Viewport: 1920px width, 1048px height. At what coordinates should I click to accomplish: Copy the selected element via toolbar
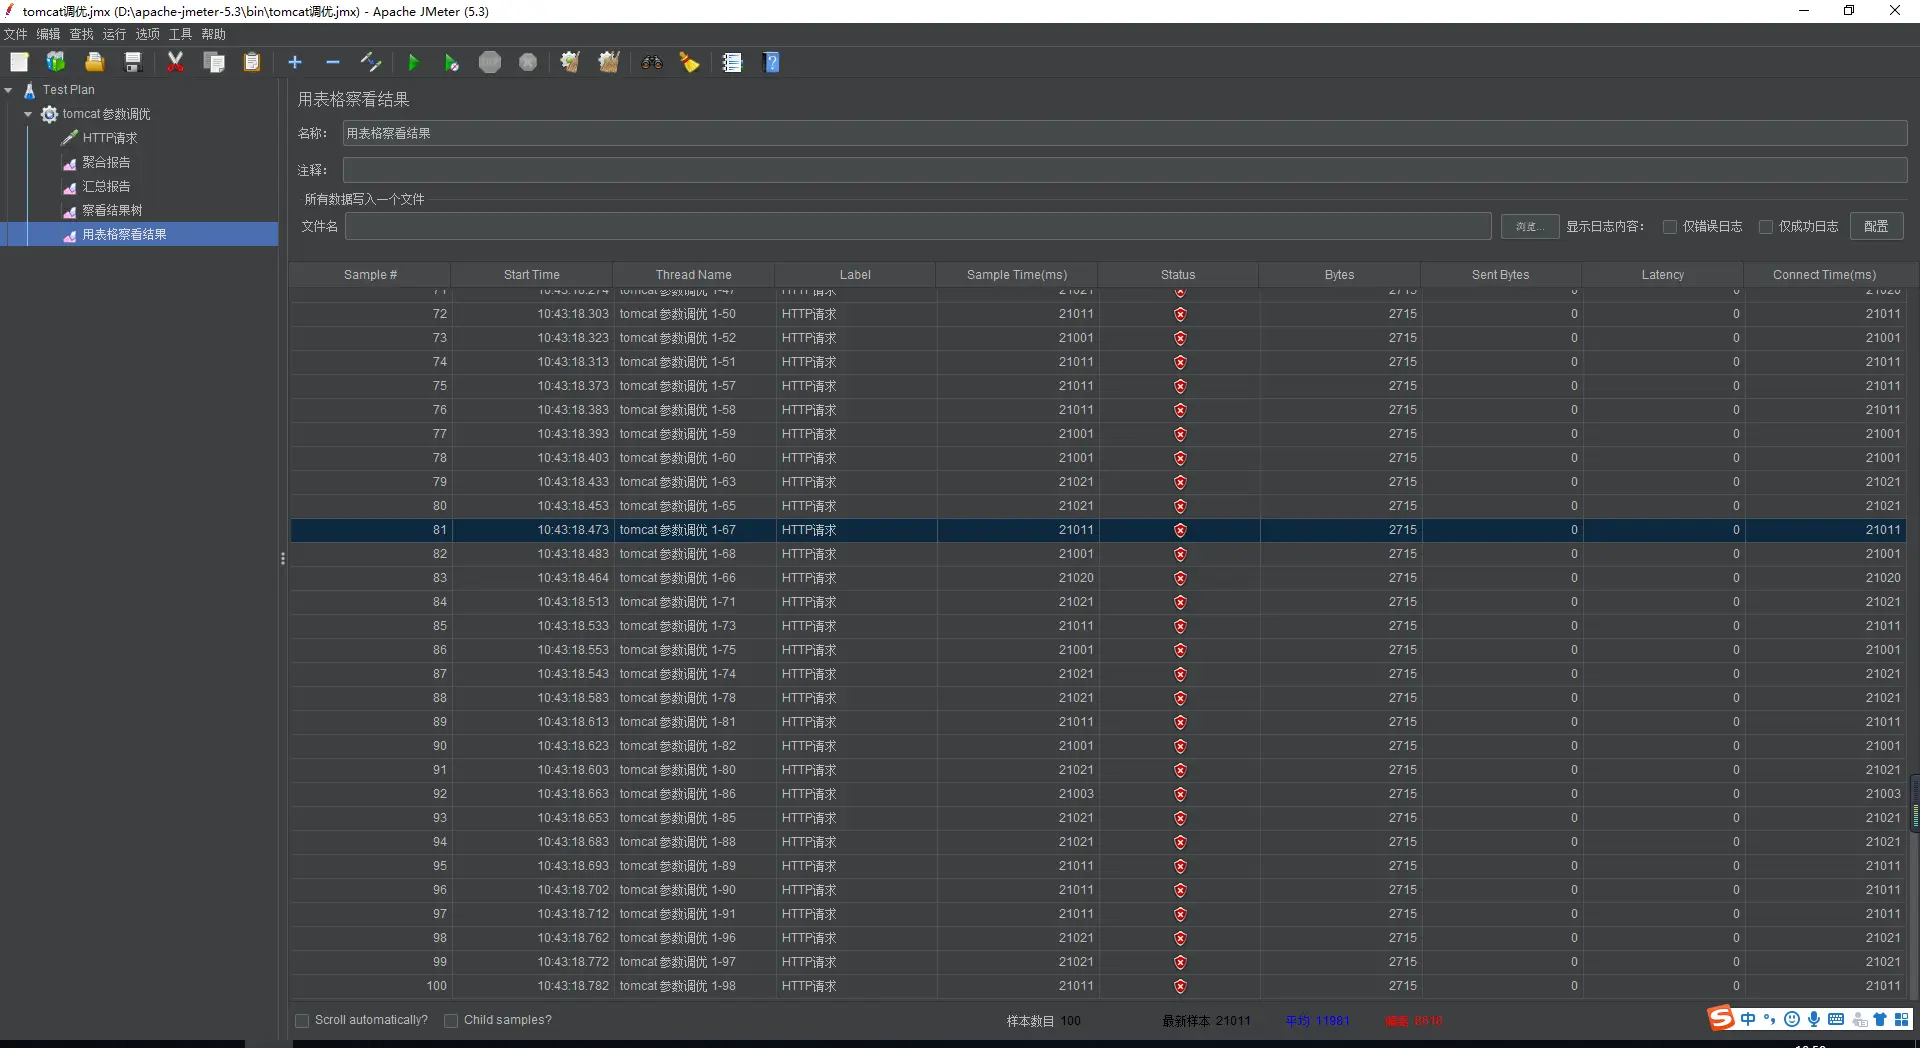[x=214, y=62]
